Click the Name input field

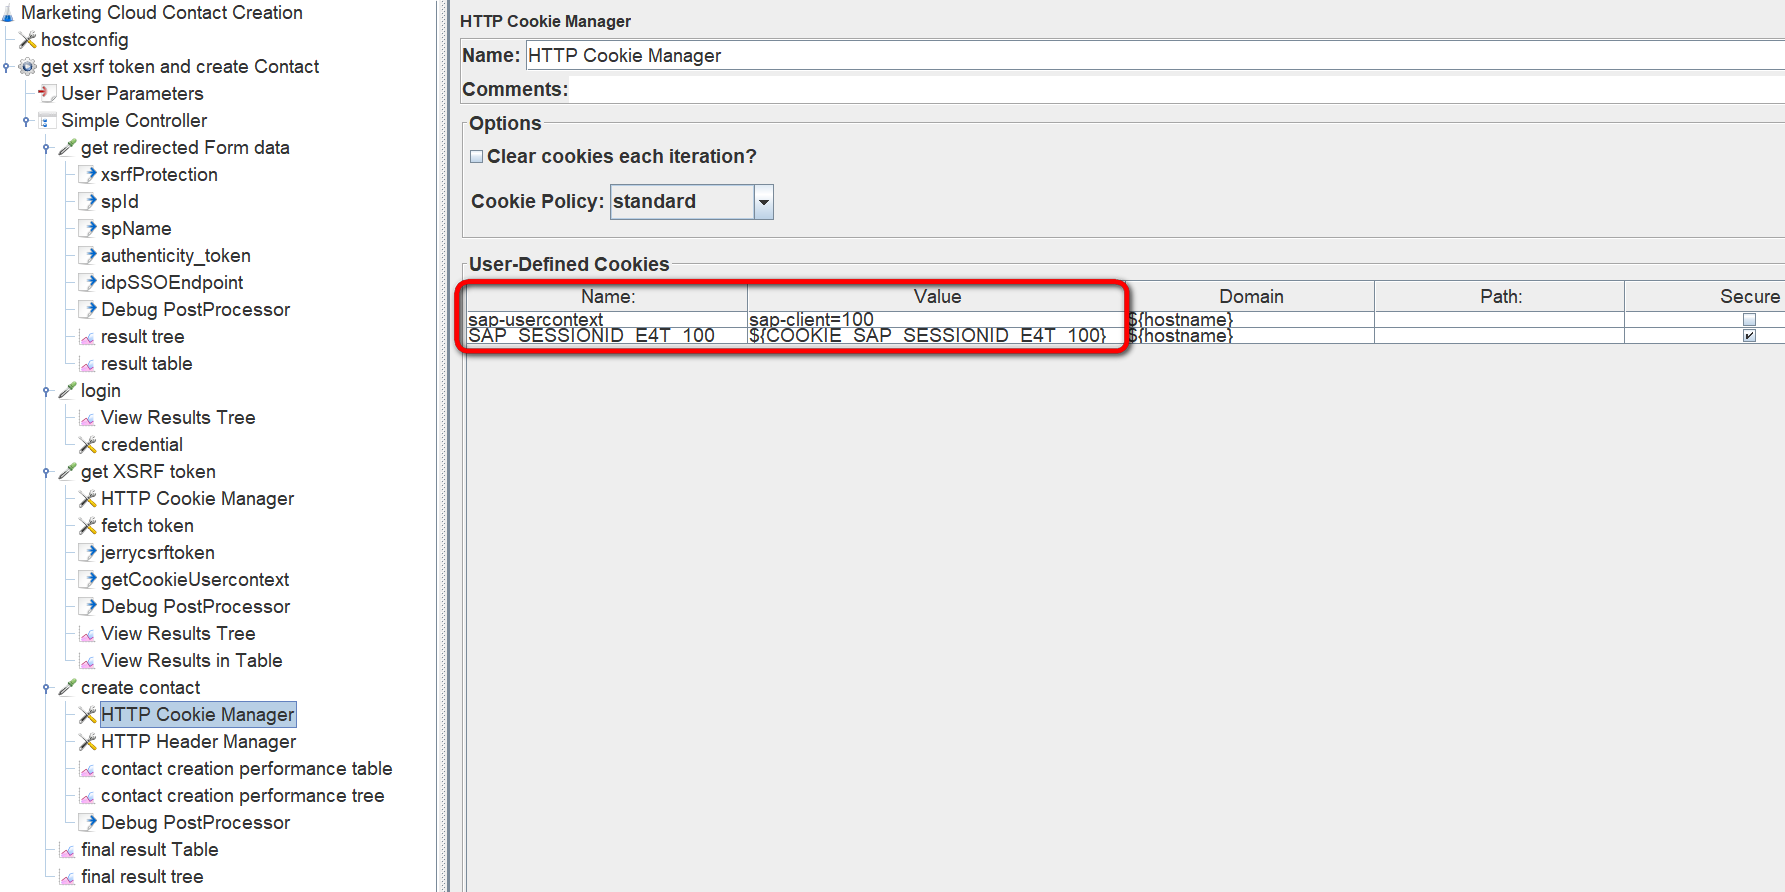point(1155,56)
